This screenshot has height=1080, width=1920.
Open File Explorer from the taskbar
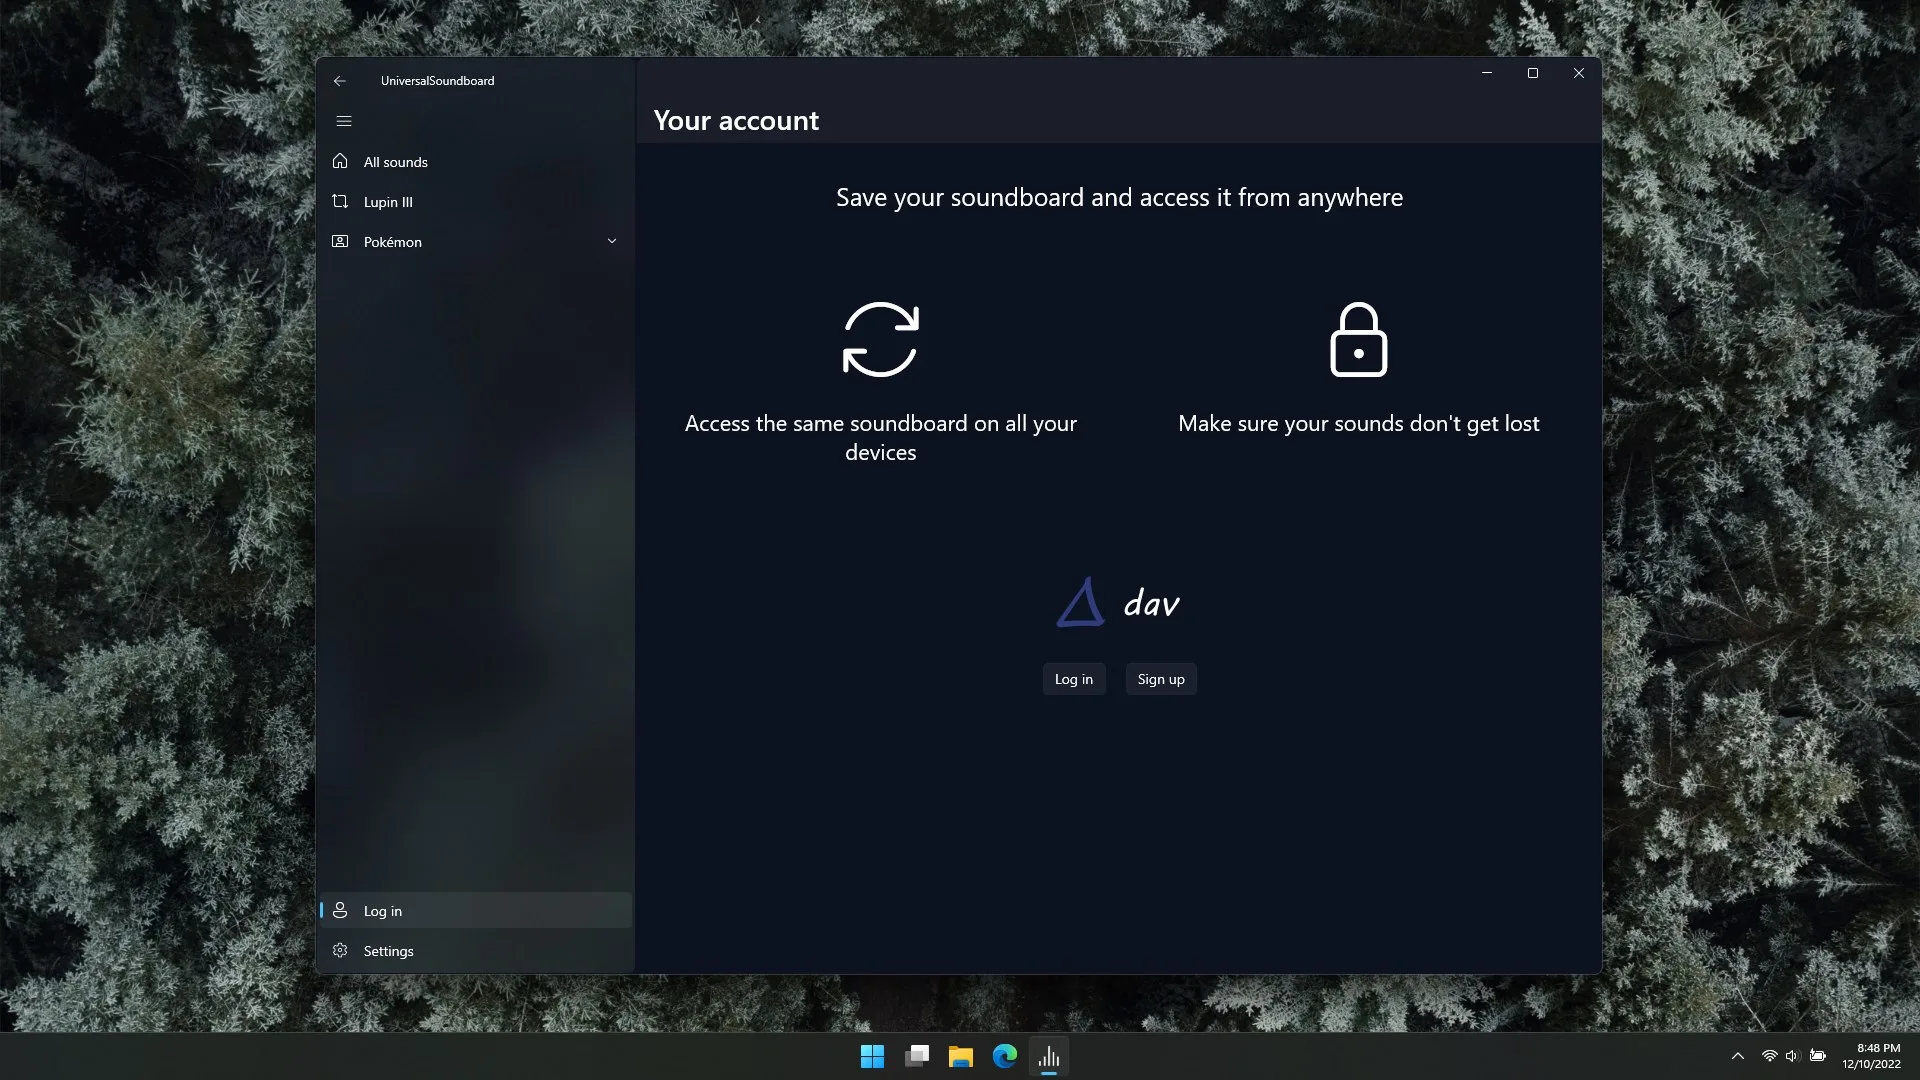(961, 1056)
